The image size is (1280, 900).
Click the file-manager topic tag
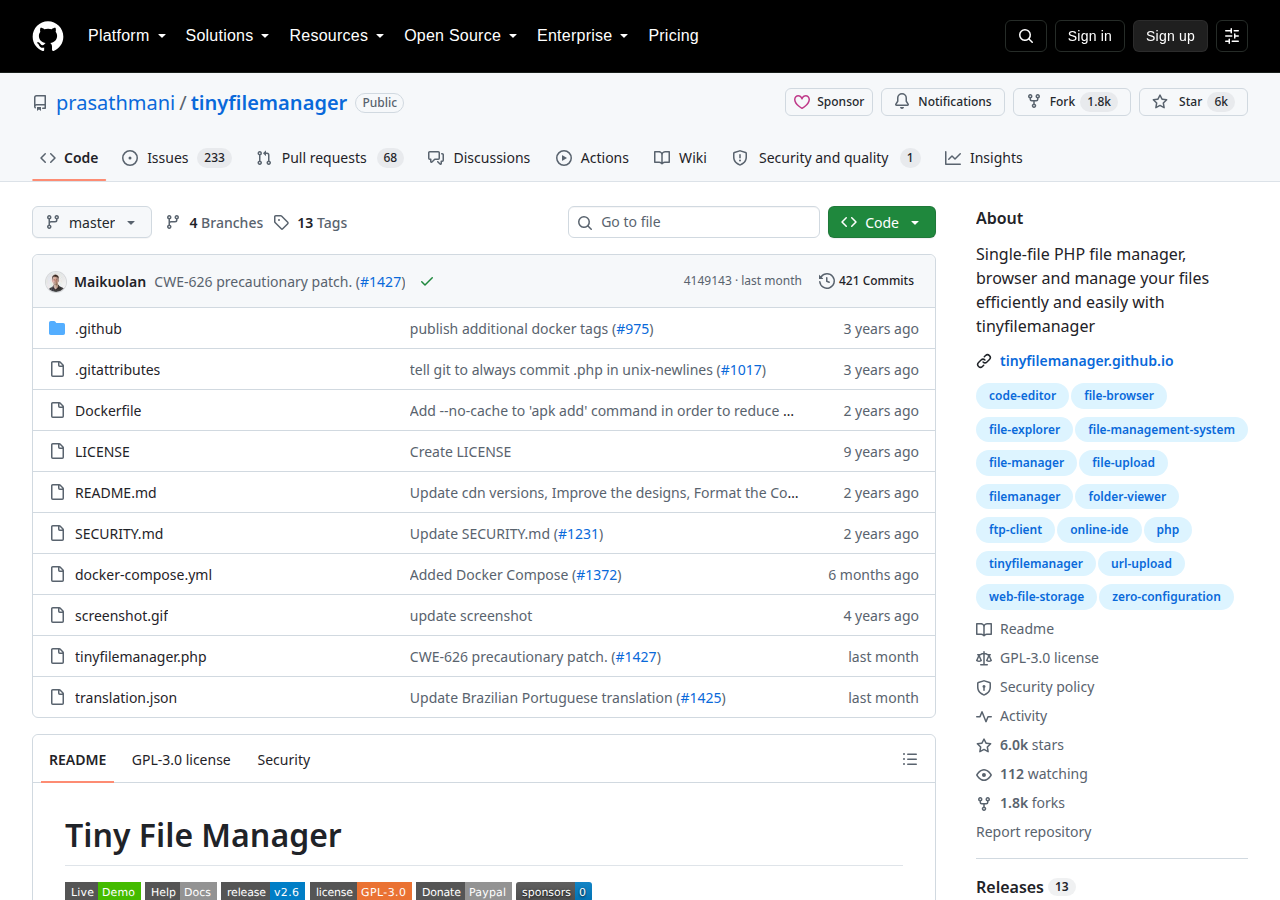tap(1026, 463)
